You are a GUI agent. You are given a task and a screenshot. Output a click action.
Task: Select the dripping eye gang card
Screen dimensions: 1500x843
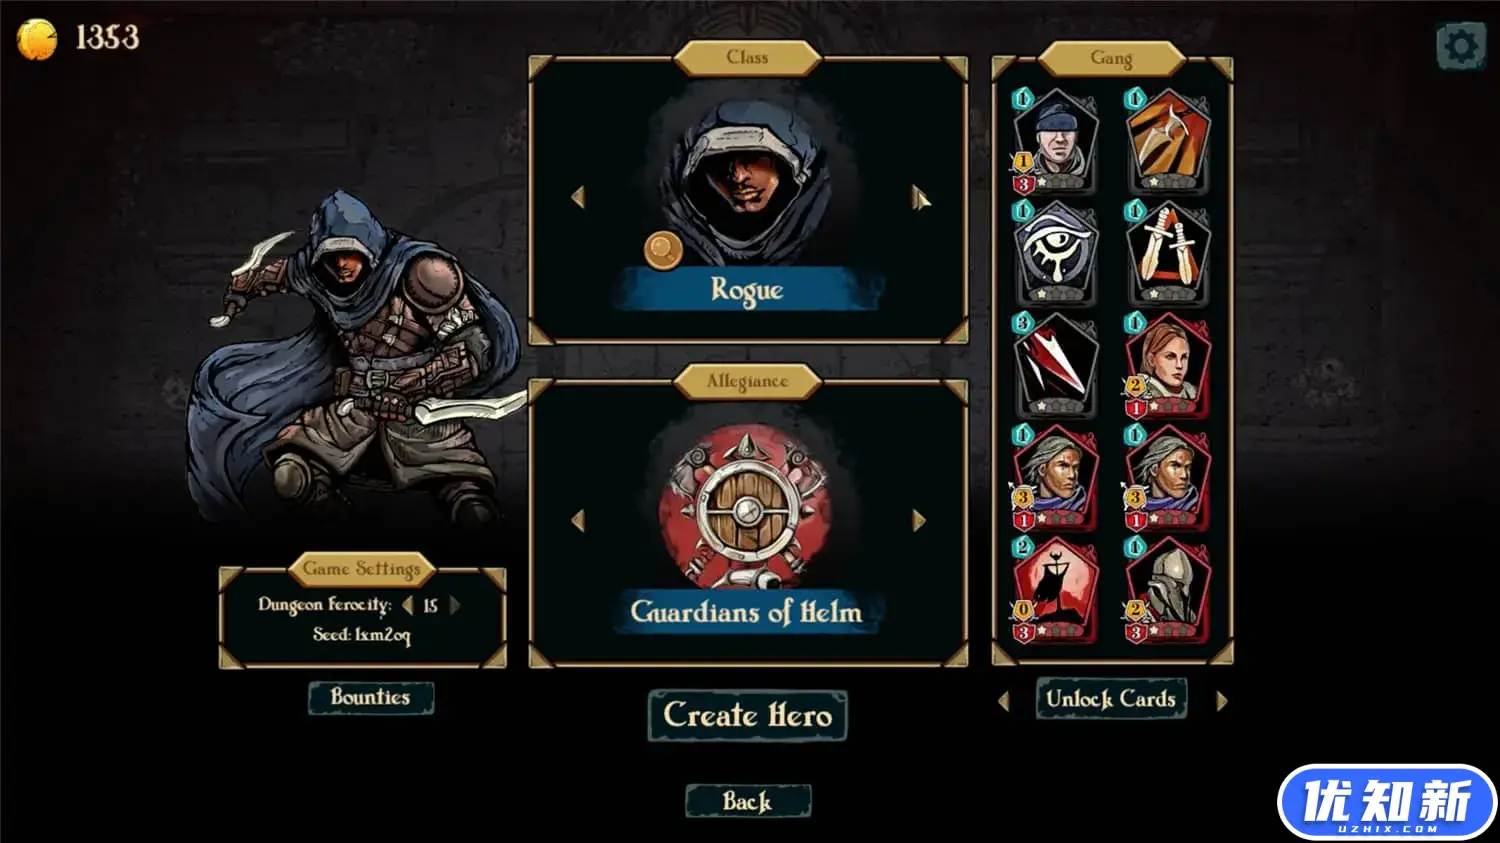point(1056,253)
